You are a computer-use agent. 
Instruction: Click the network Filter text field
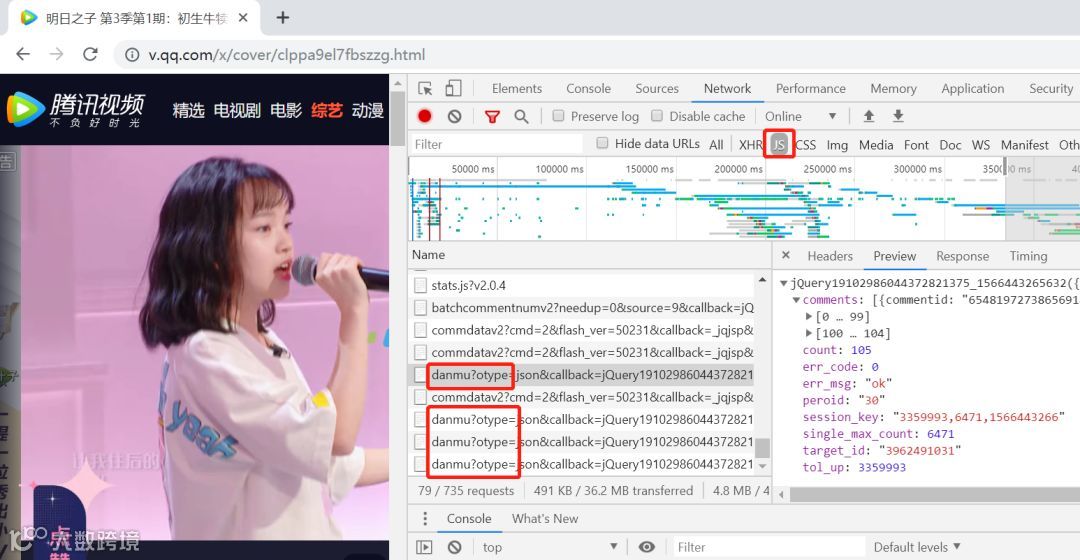[496, 144]
